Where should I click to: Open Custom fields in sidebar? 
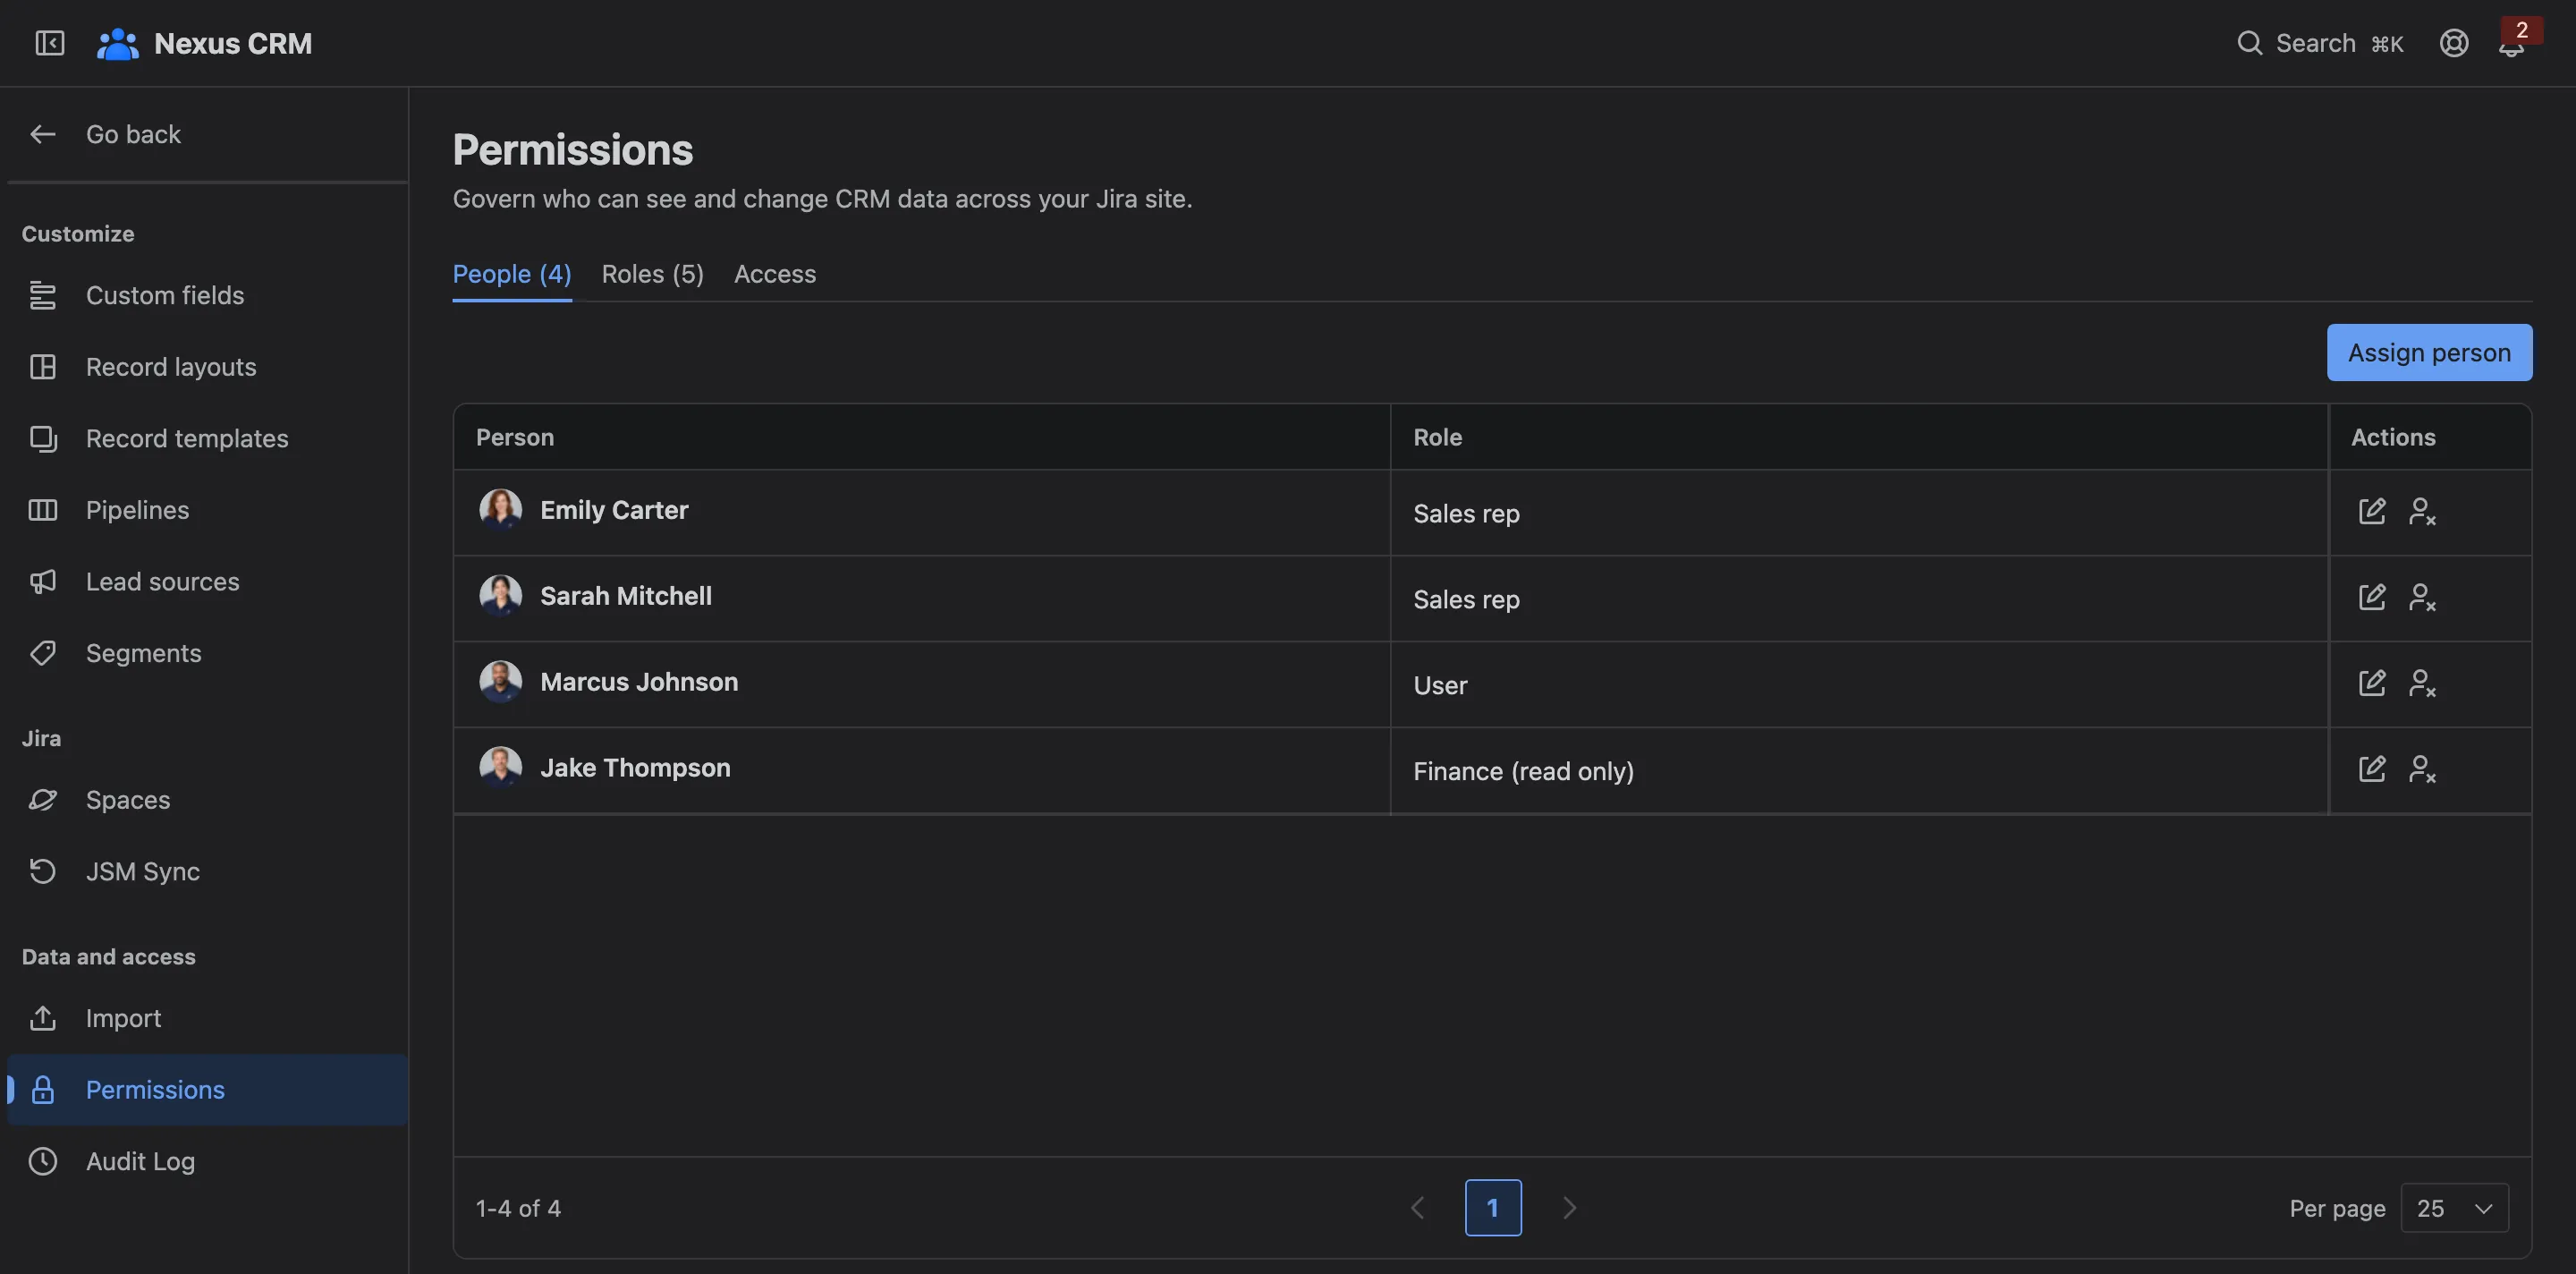207,295
